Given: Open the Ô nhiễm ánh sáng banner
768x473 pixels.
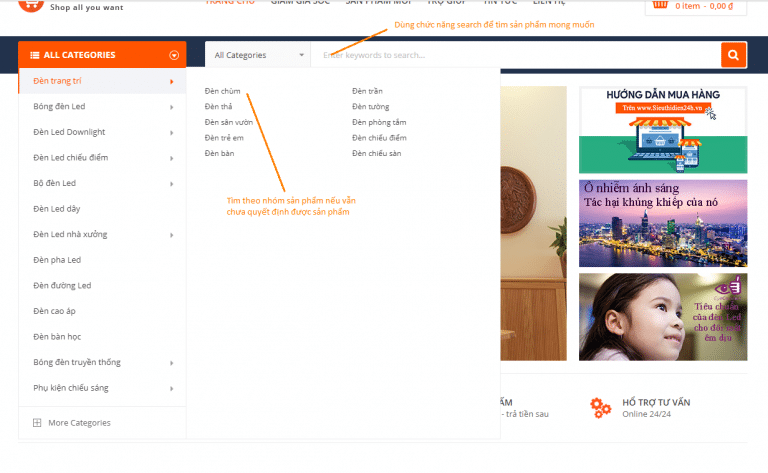Looking at the screenshot, I should 662,222.
